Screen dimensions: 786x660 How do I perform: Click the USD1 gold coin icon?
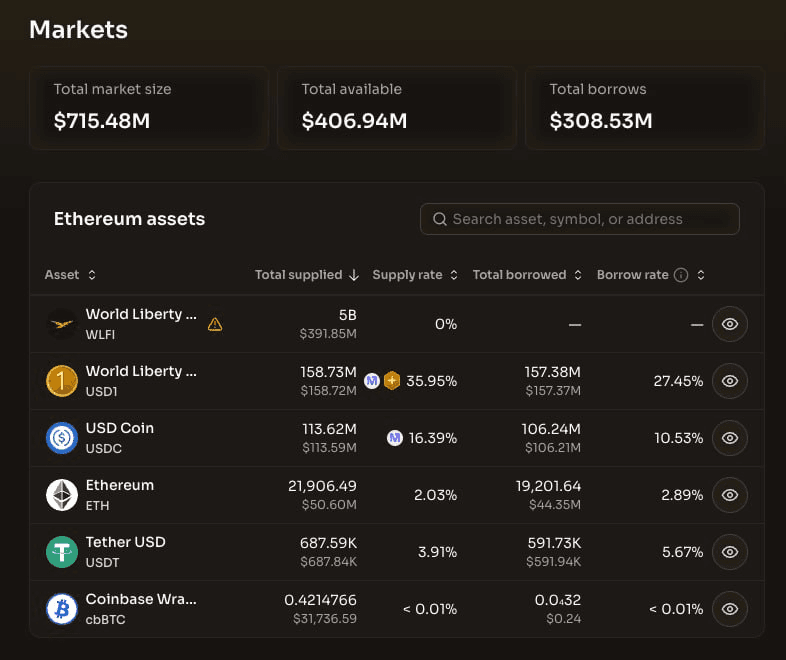click(x=62, y=381)
